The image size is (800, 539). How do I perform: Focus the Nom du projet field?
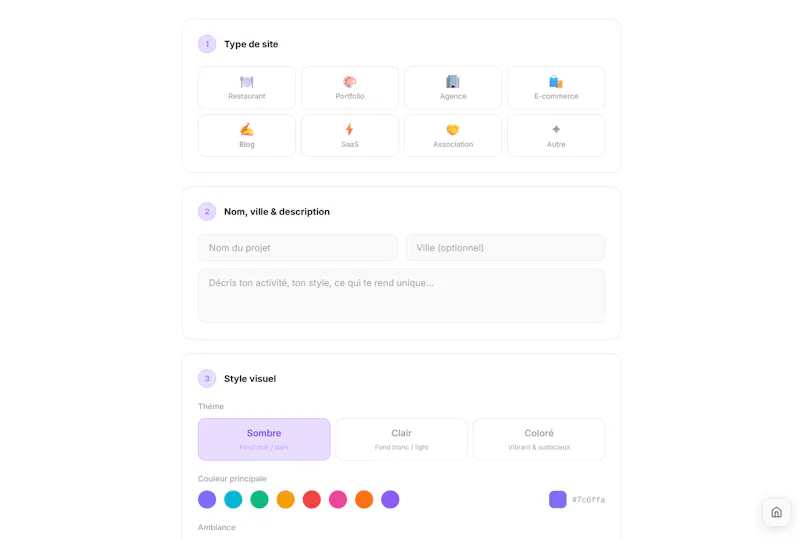pyautogui.click(x=298, y=248)
